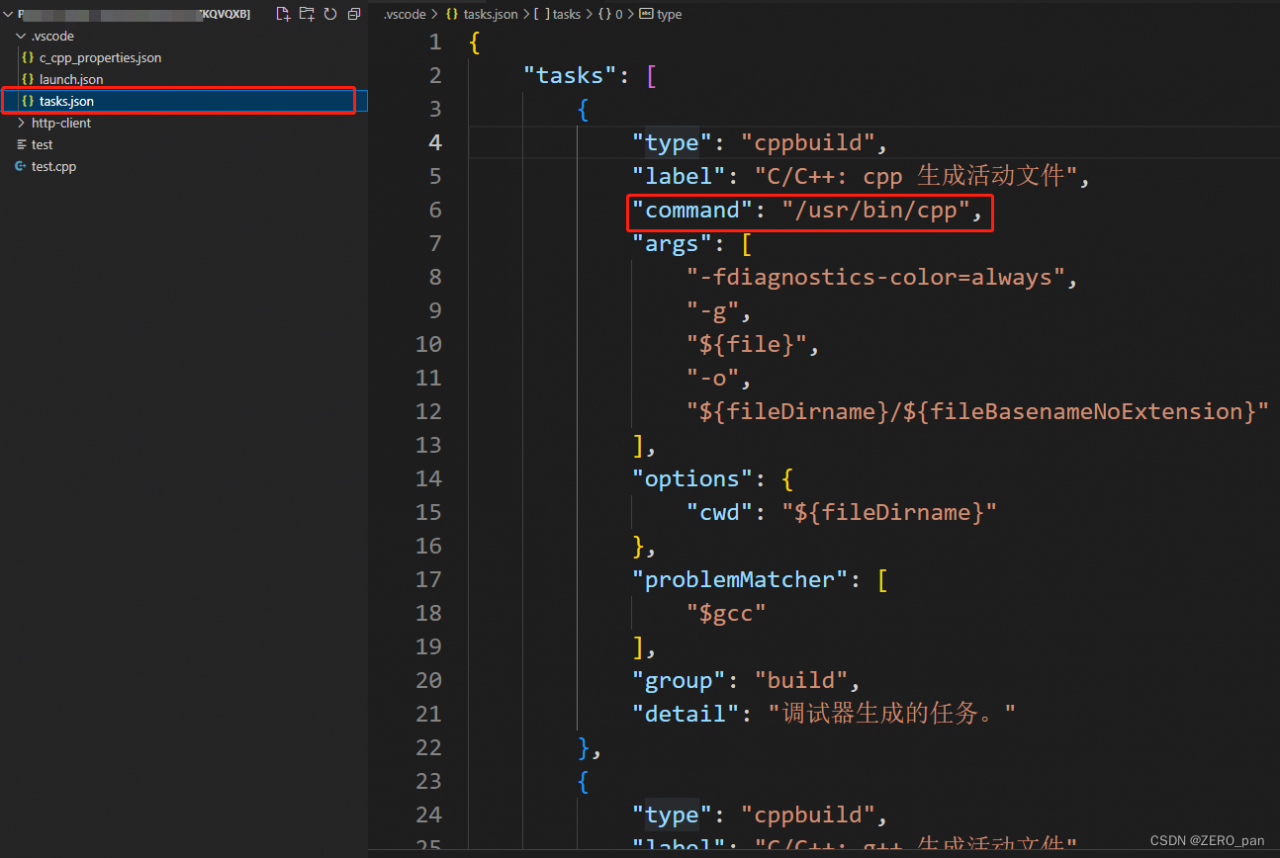Viewport: 1280px width, 858px height.
Task: Click the type breadcrumb at path end
Action: (661, 14)
